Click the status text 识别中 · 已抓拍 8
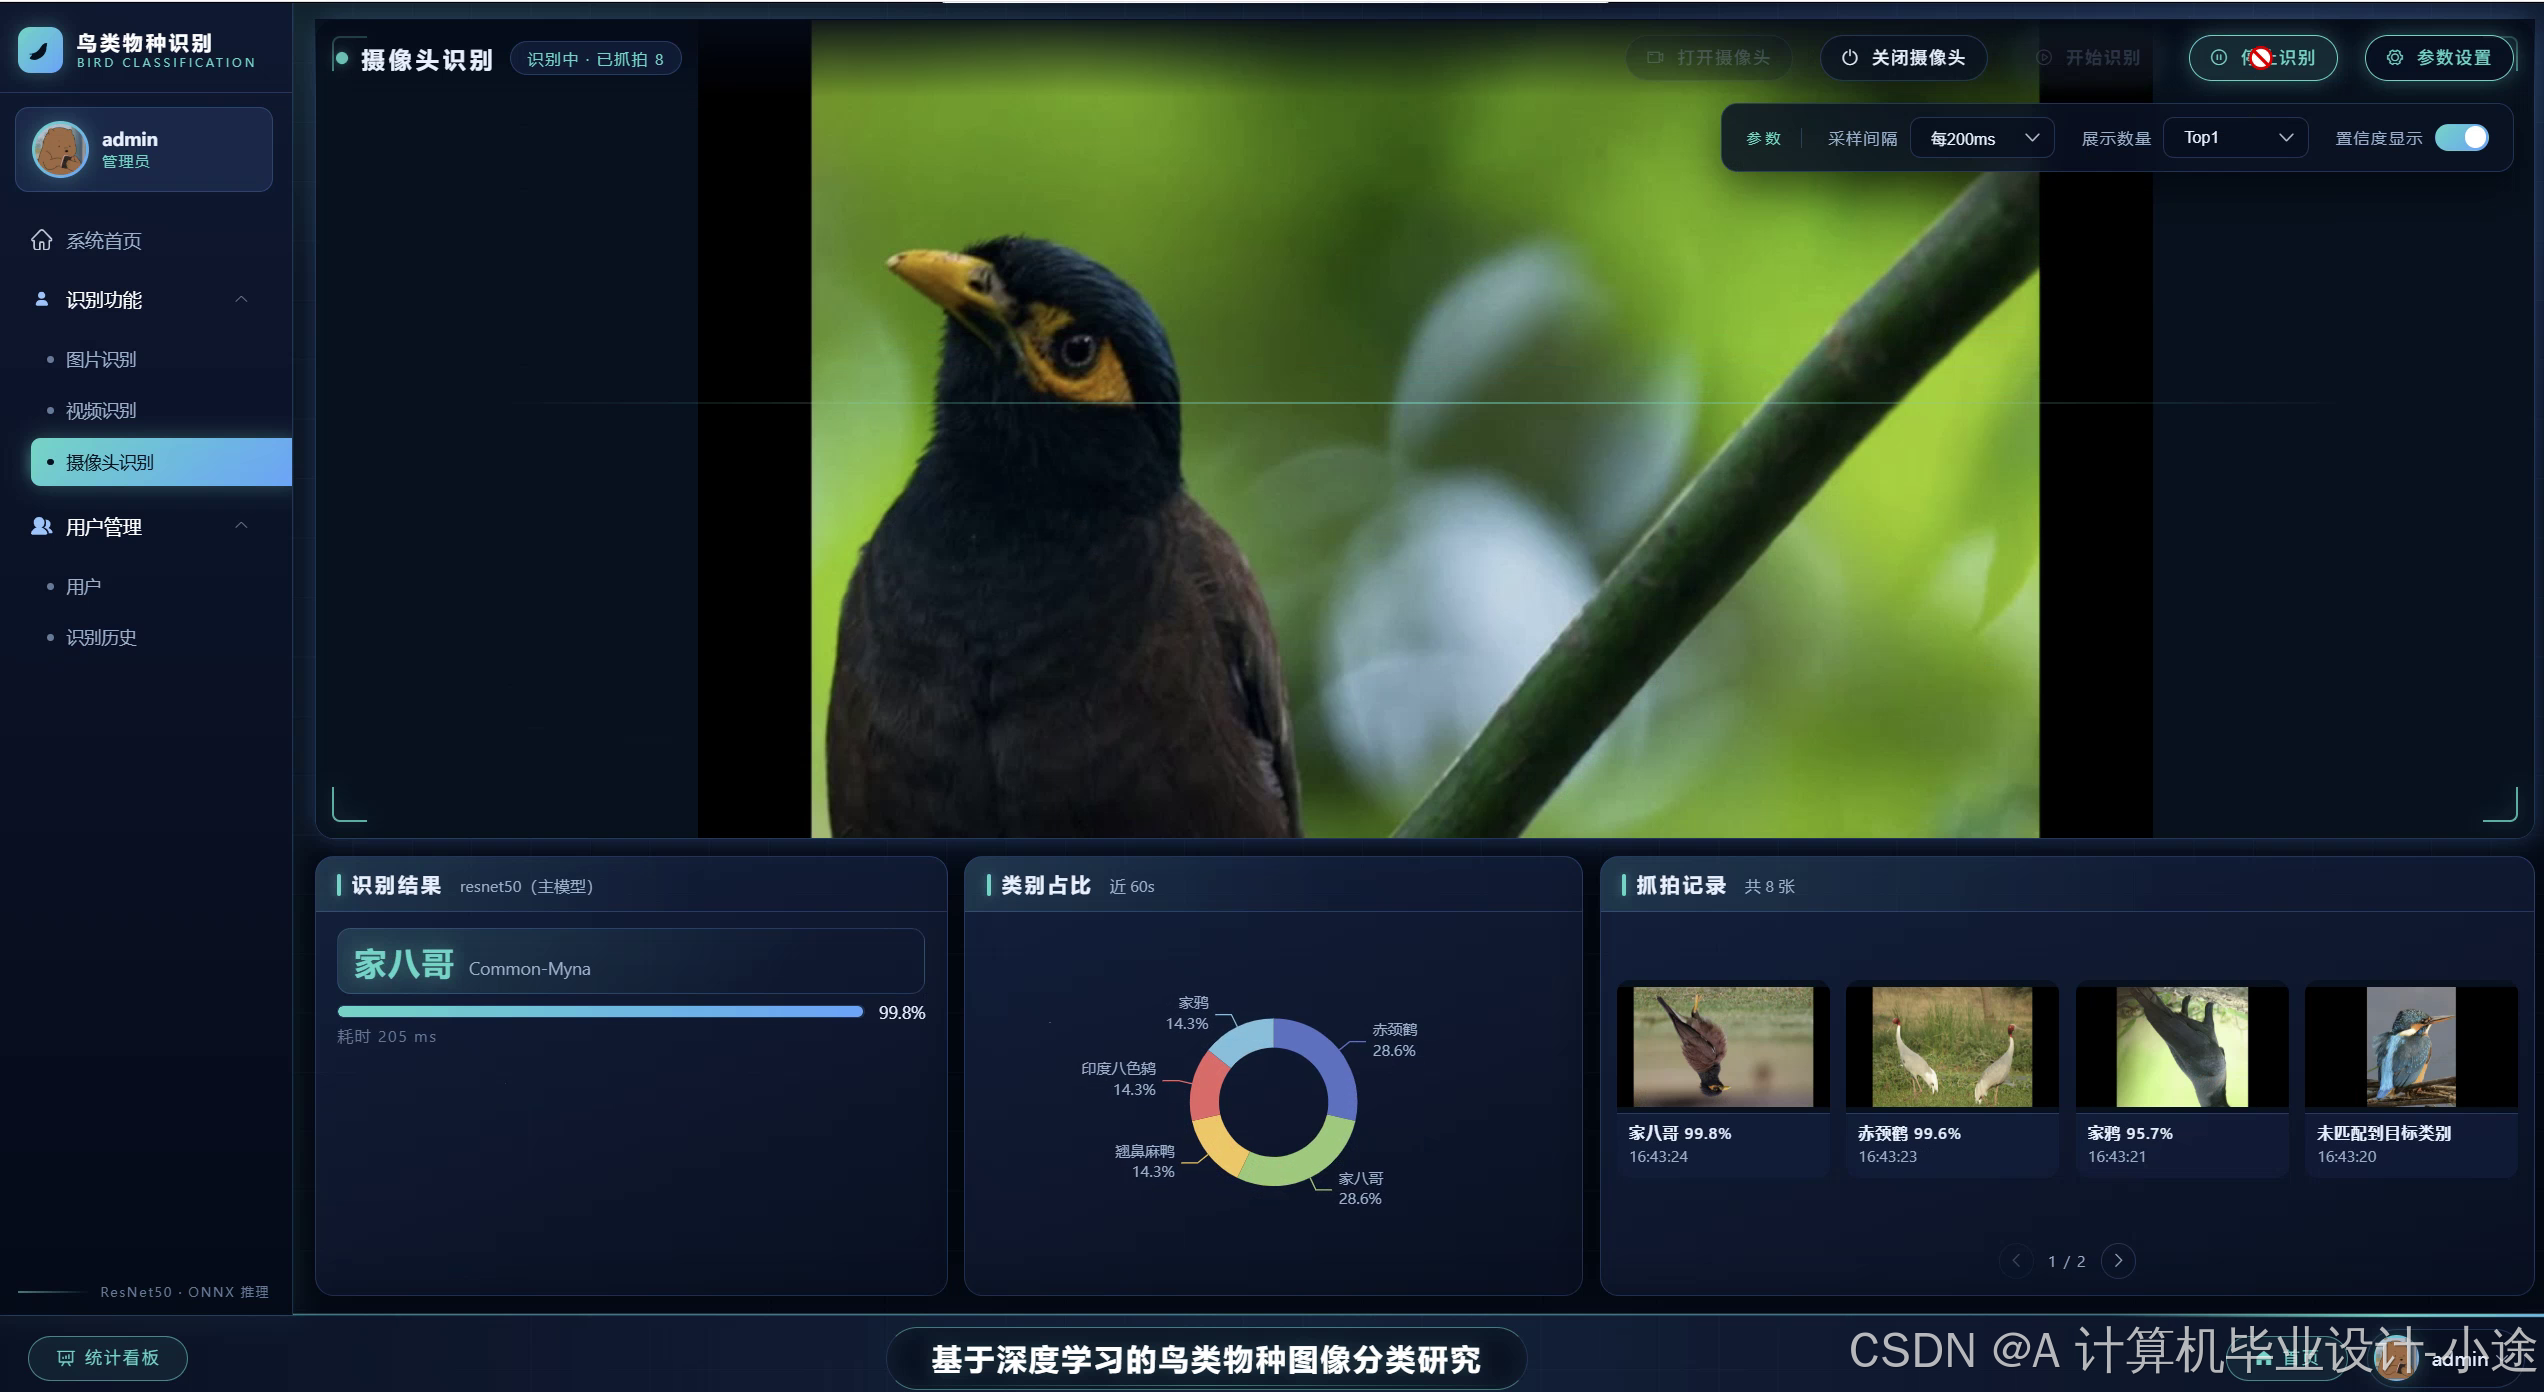Screen dimensions: 2544x1392 (x=595, y=59)
